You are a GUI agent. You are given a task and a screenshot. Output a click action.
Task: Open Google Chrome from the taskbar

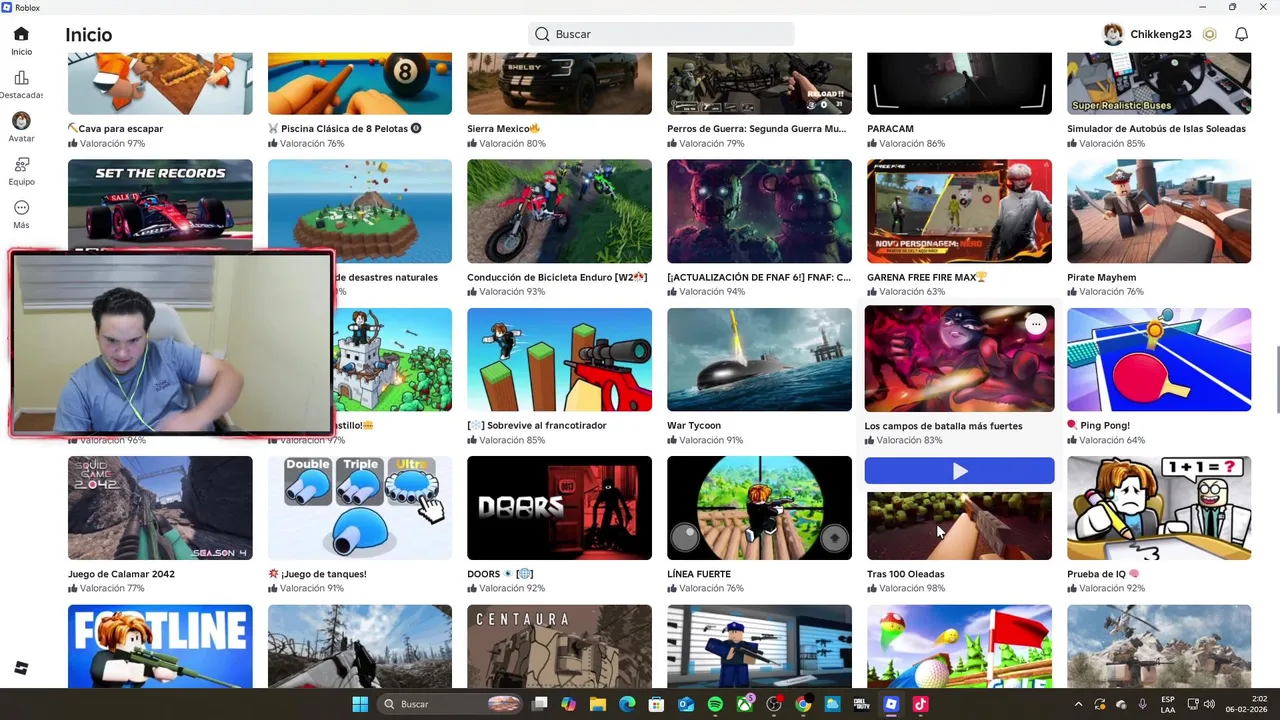(803, 704)
